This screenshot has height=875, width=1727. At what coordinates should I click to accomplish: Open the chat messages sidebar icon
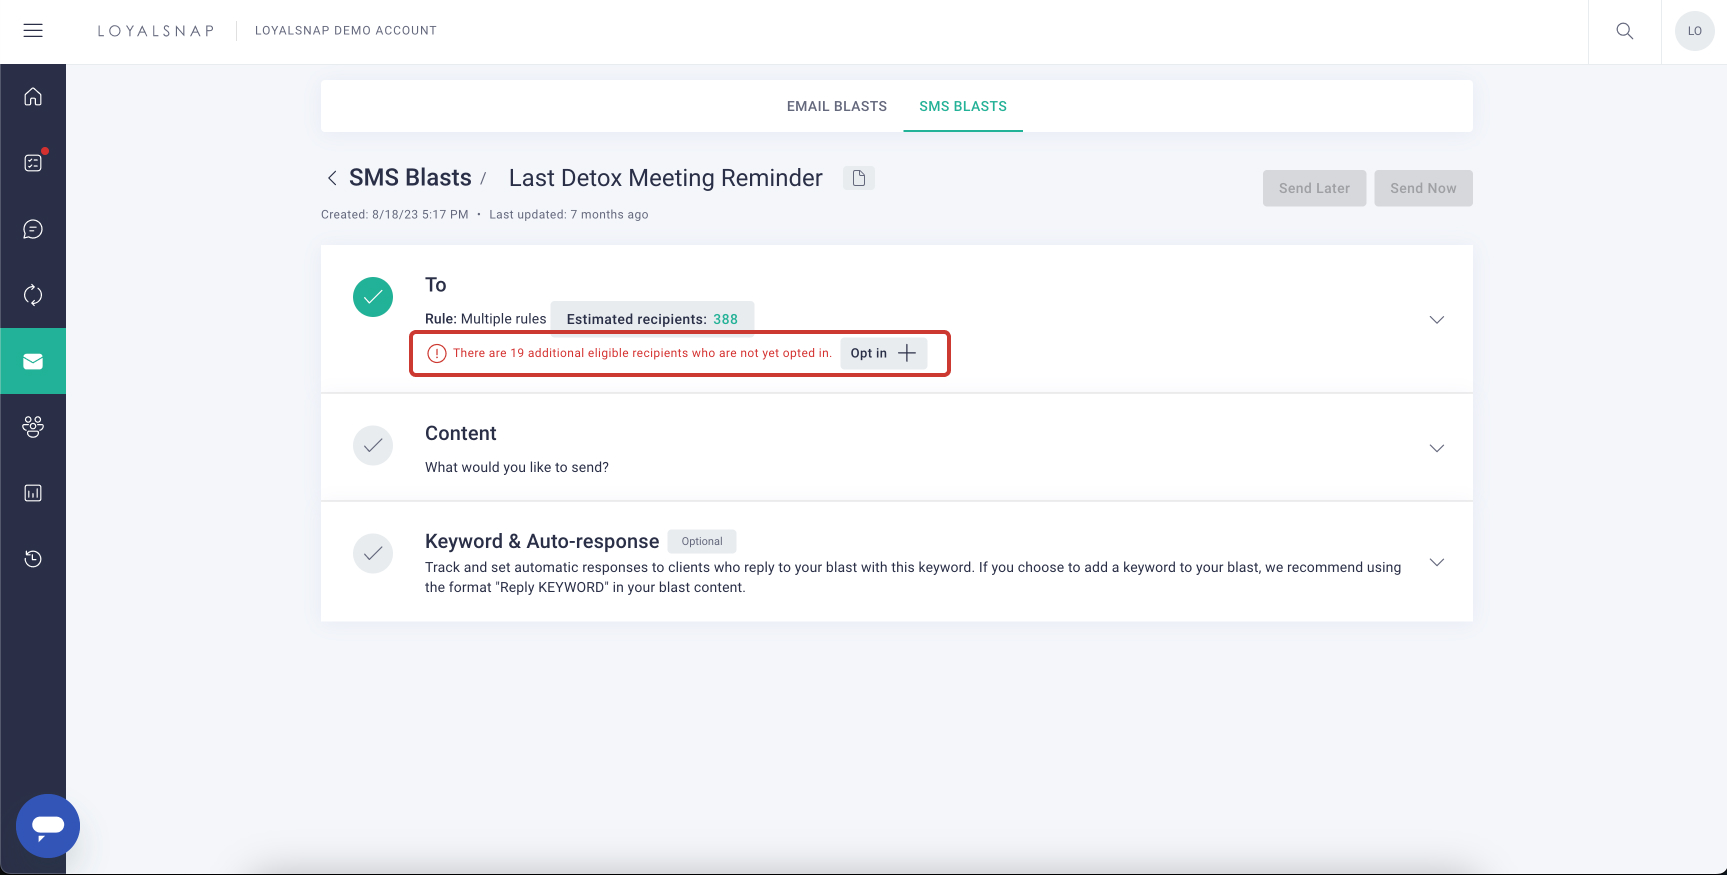tap(33, 229)
